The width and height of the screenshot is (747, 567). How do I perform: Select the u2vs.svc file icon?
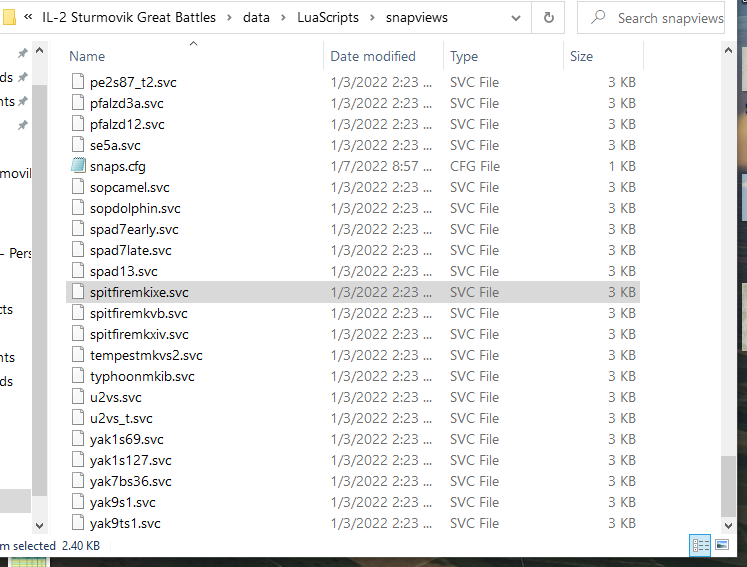[x=78, y=396]
